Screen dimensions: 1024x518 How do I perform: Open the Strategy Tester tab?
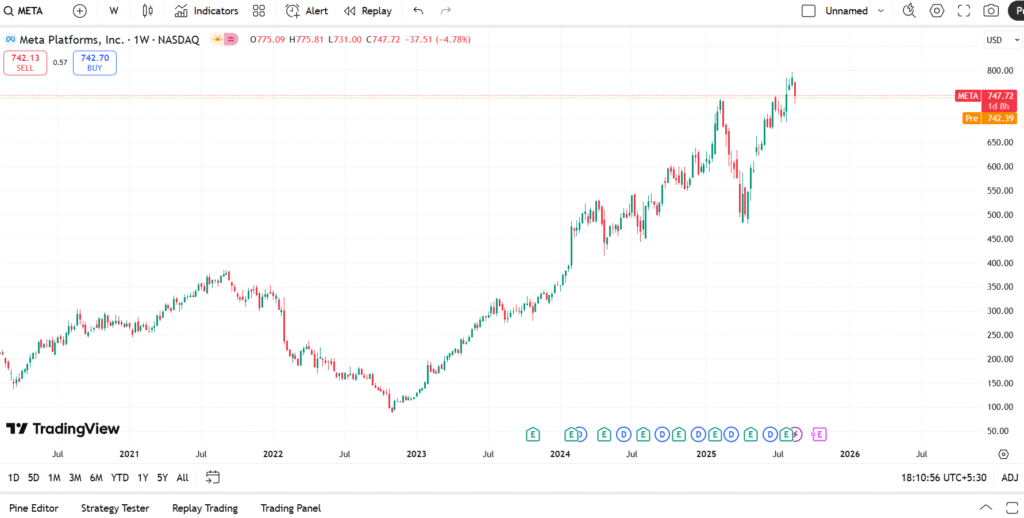(x=115, y=508)
